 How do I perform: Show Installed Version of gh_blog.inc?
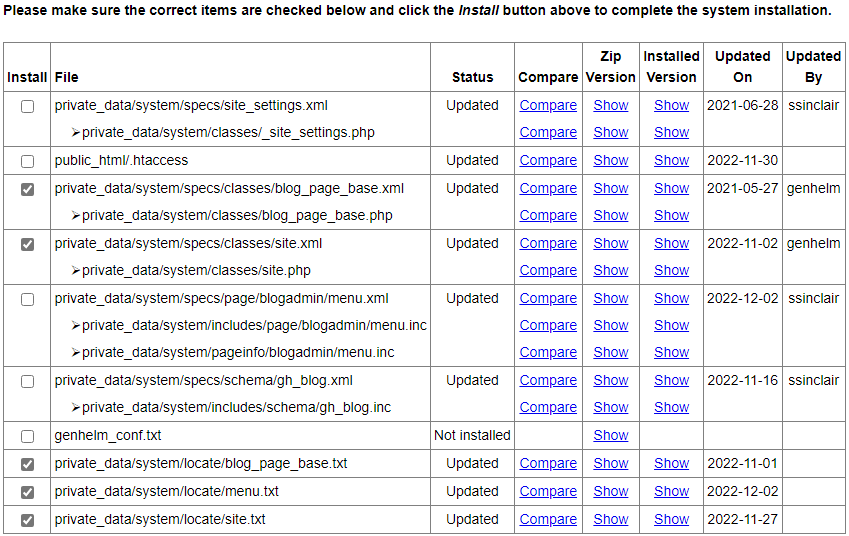click(x=671, y=407)
